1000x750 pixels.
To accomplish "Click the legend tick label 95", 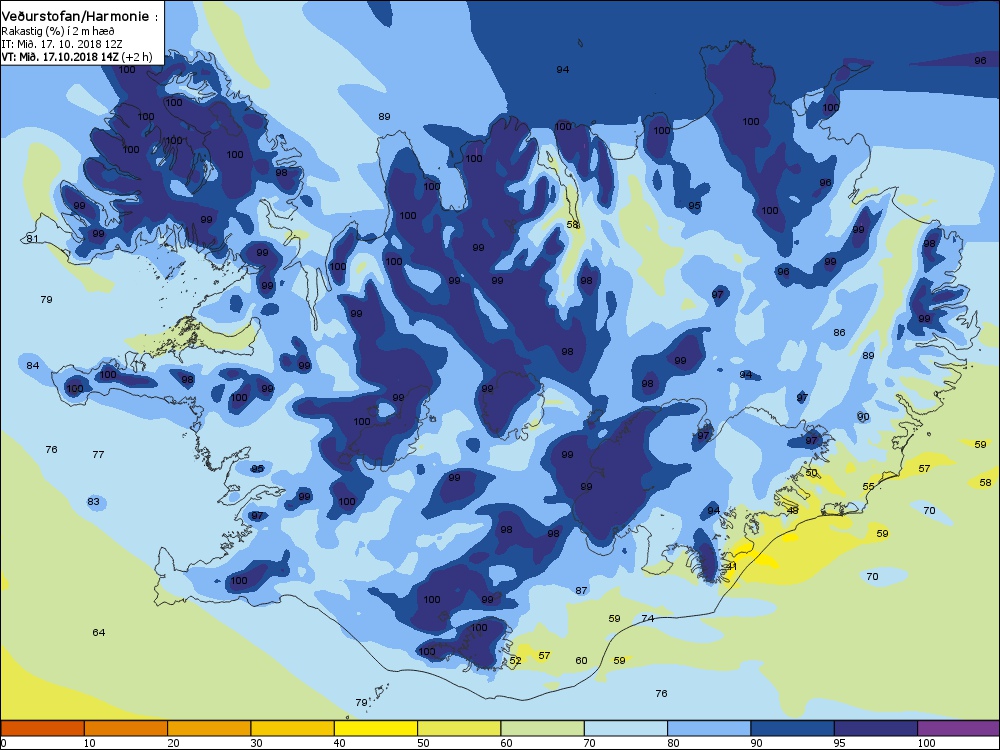I will [x=840, y=743].
